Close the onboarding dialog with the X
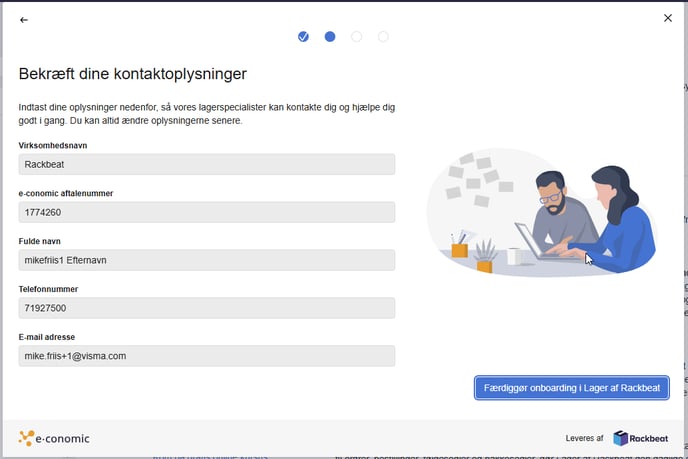This screenshot has height=459, width=688. coord(667,18)
